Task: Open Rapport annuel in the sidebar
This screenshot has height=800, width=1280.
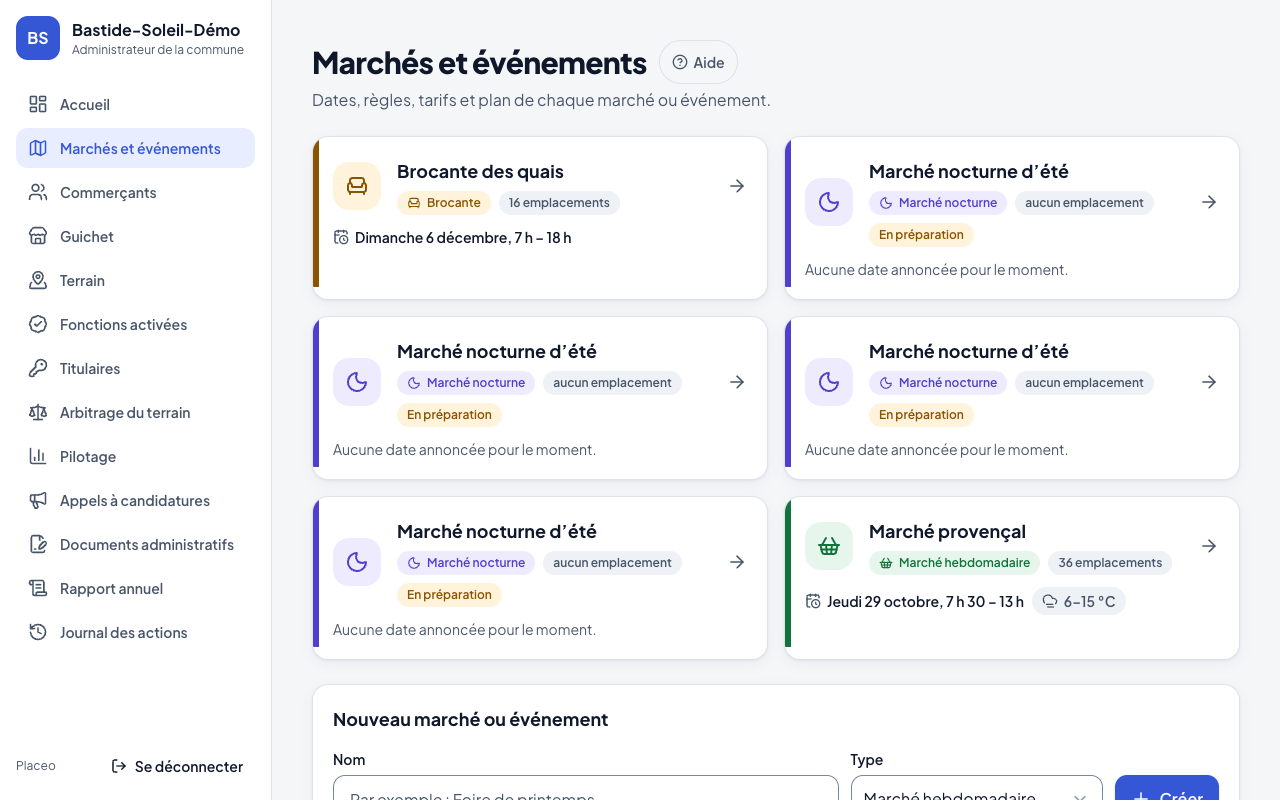Action: 135,588
